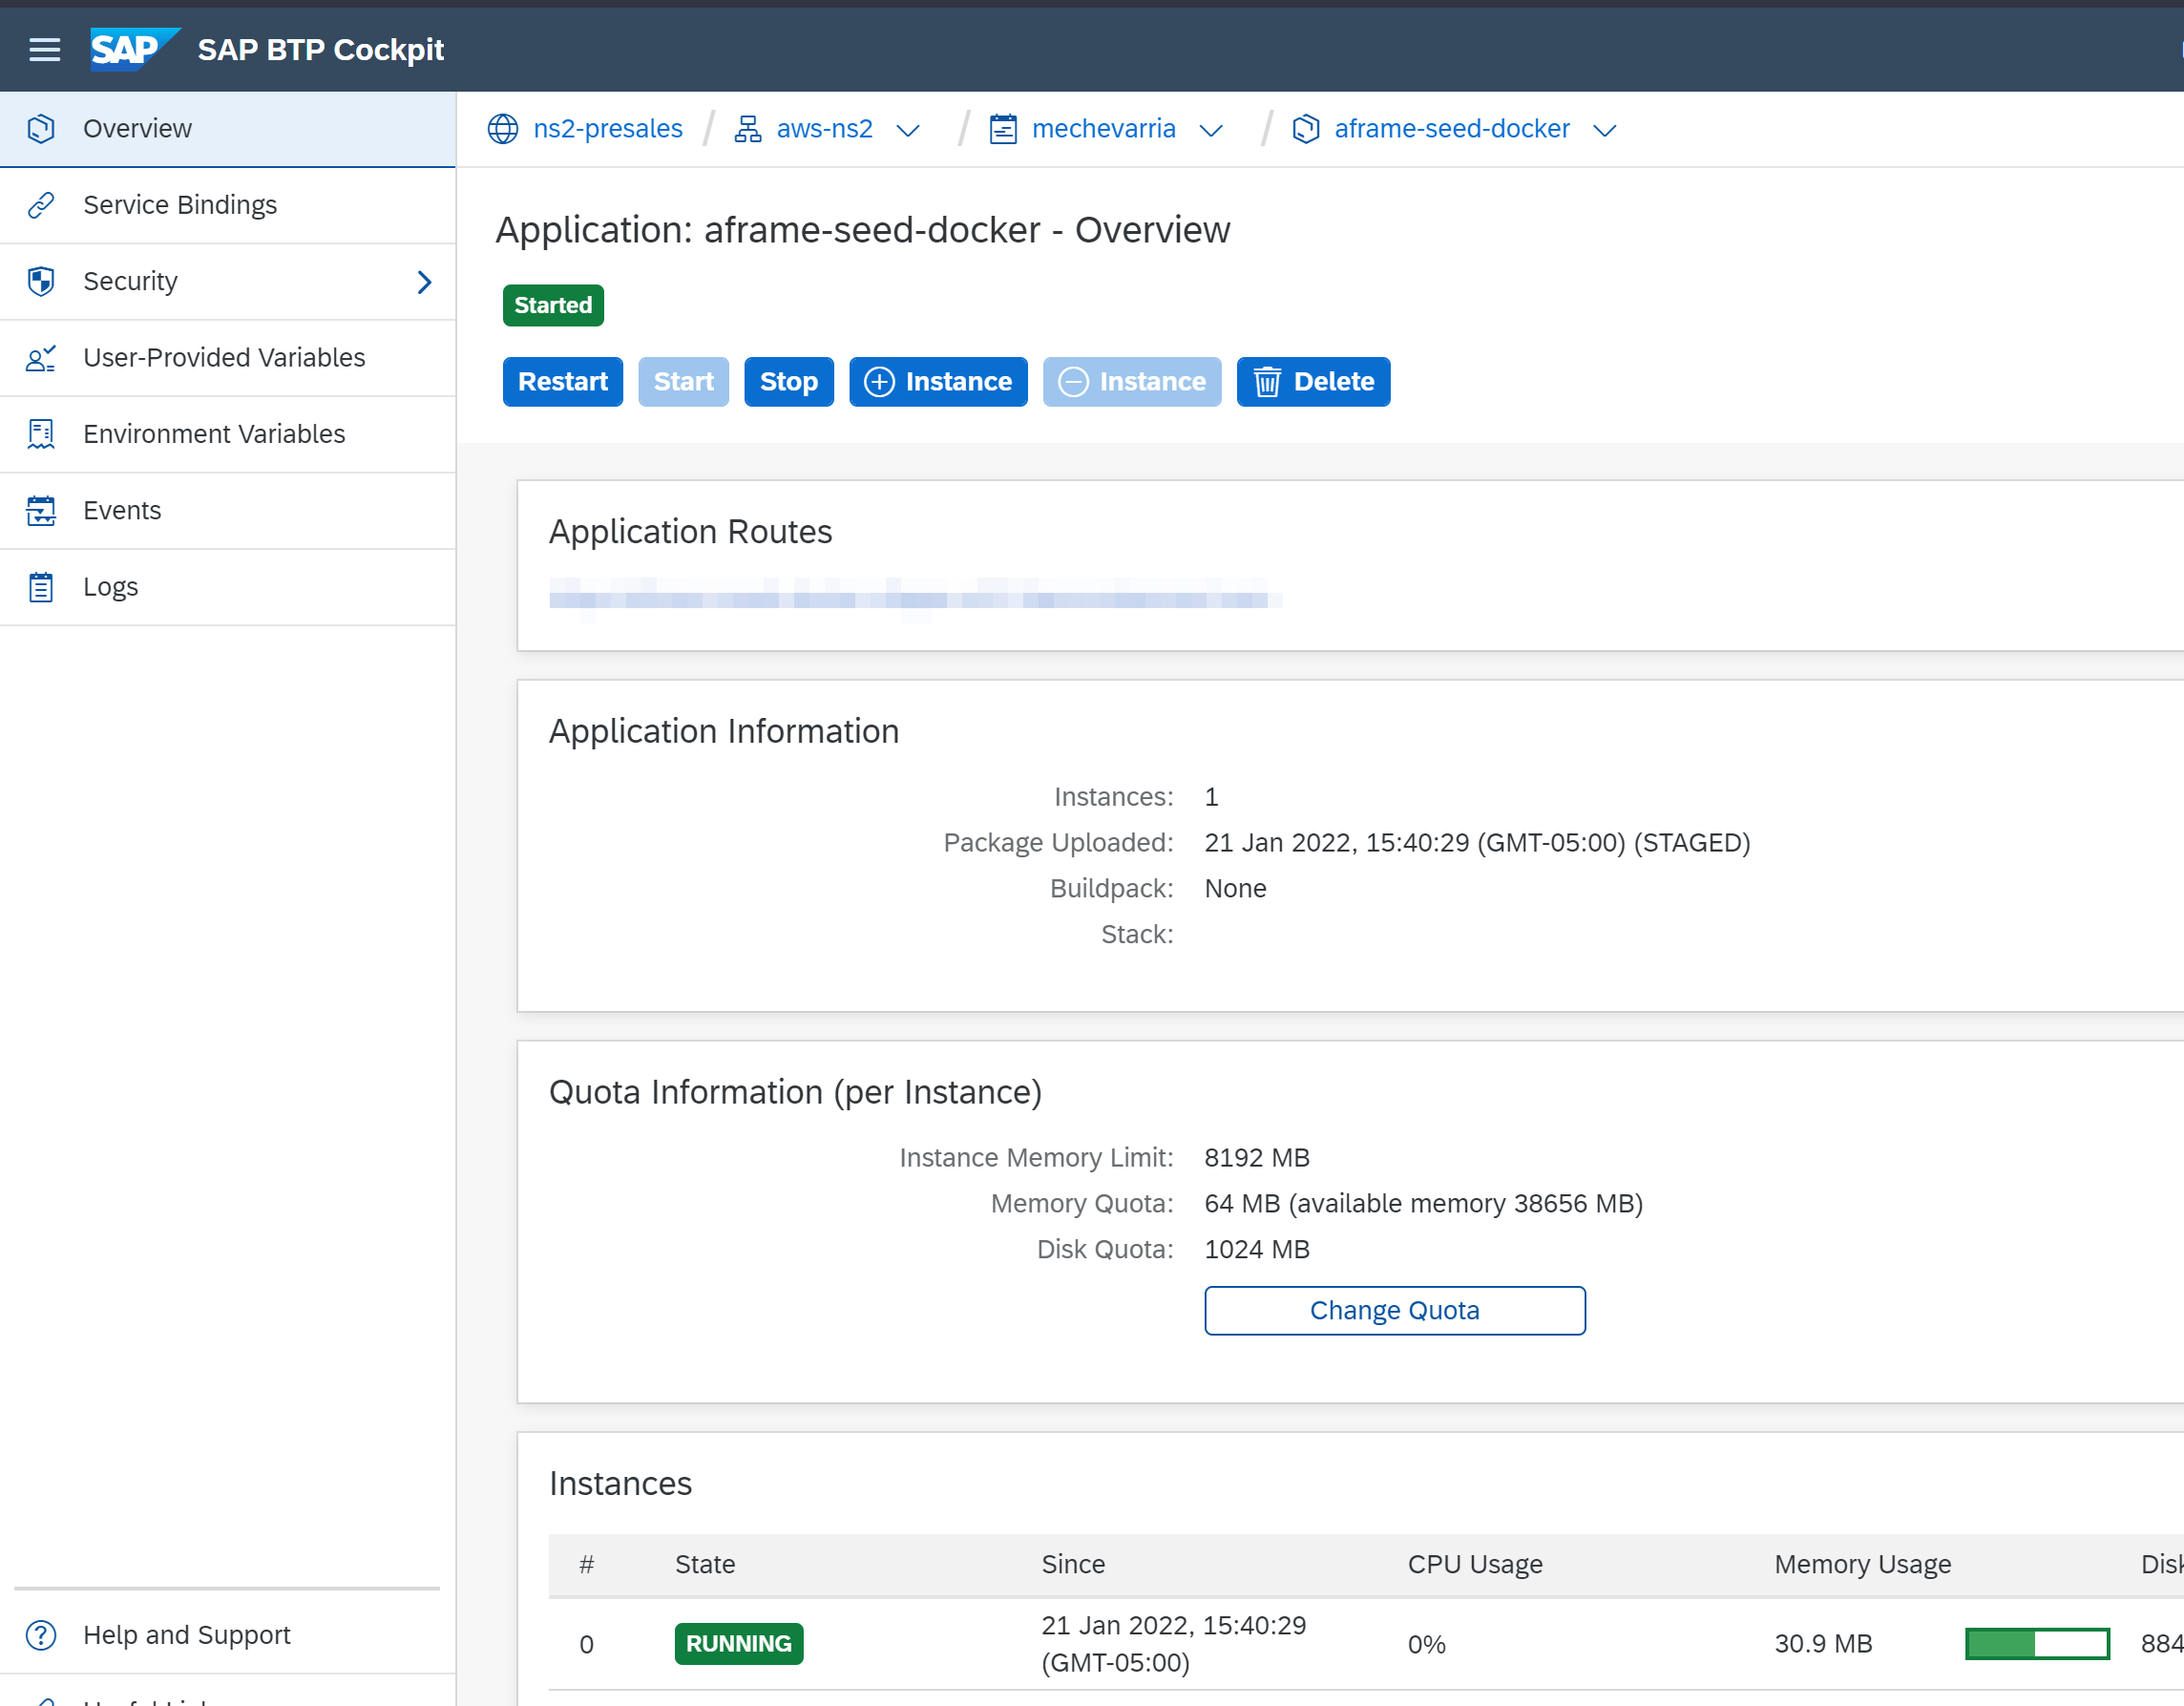This screenshot has width=2184, height=1706.
Task: Stop the running application
Action: tap(788, 382)
